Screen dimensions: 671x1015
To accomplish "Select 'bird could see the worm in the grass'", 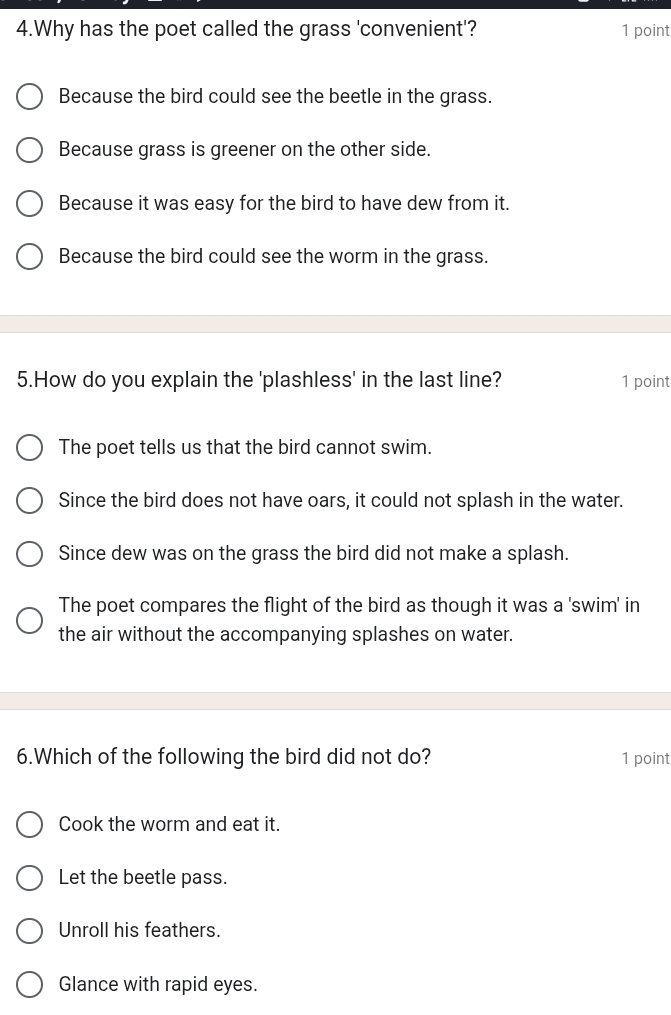I will click(30, 256).
